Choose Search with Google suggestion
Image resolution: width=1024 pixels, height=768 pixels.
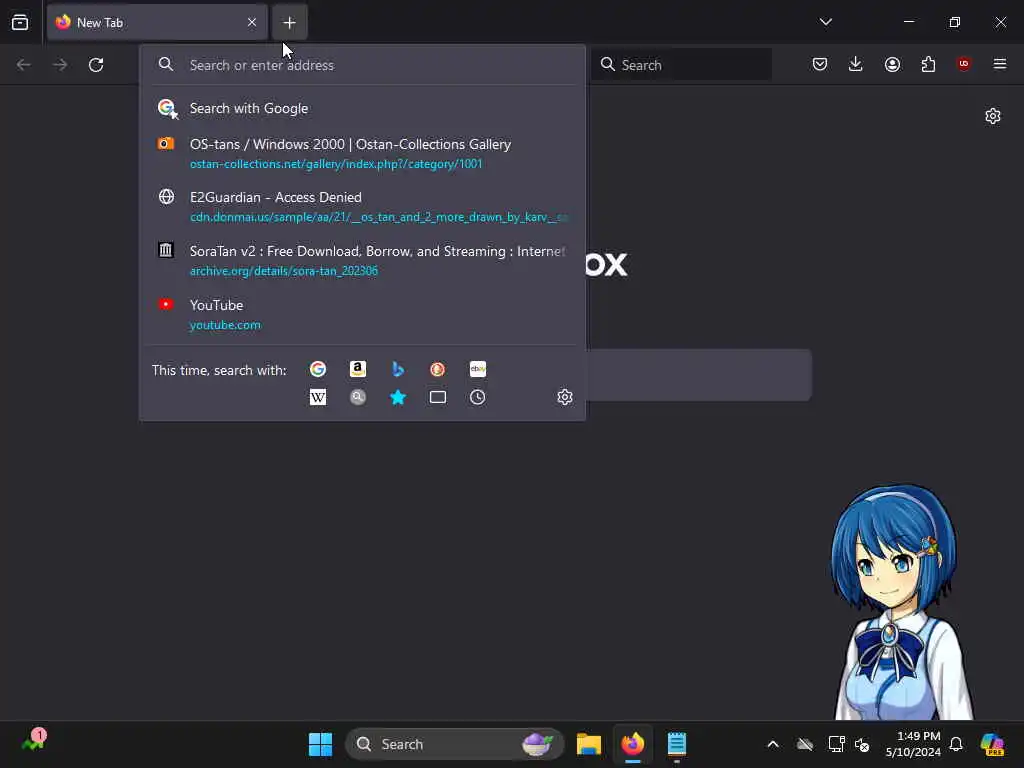pyautogui.click(x=362, y=108)
